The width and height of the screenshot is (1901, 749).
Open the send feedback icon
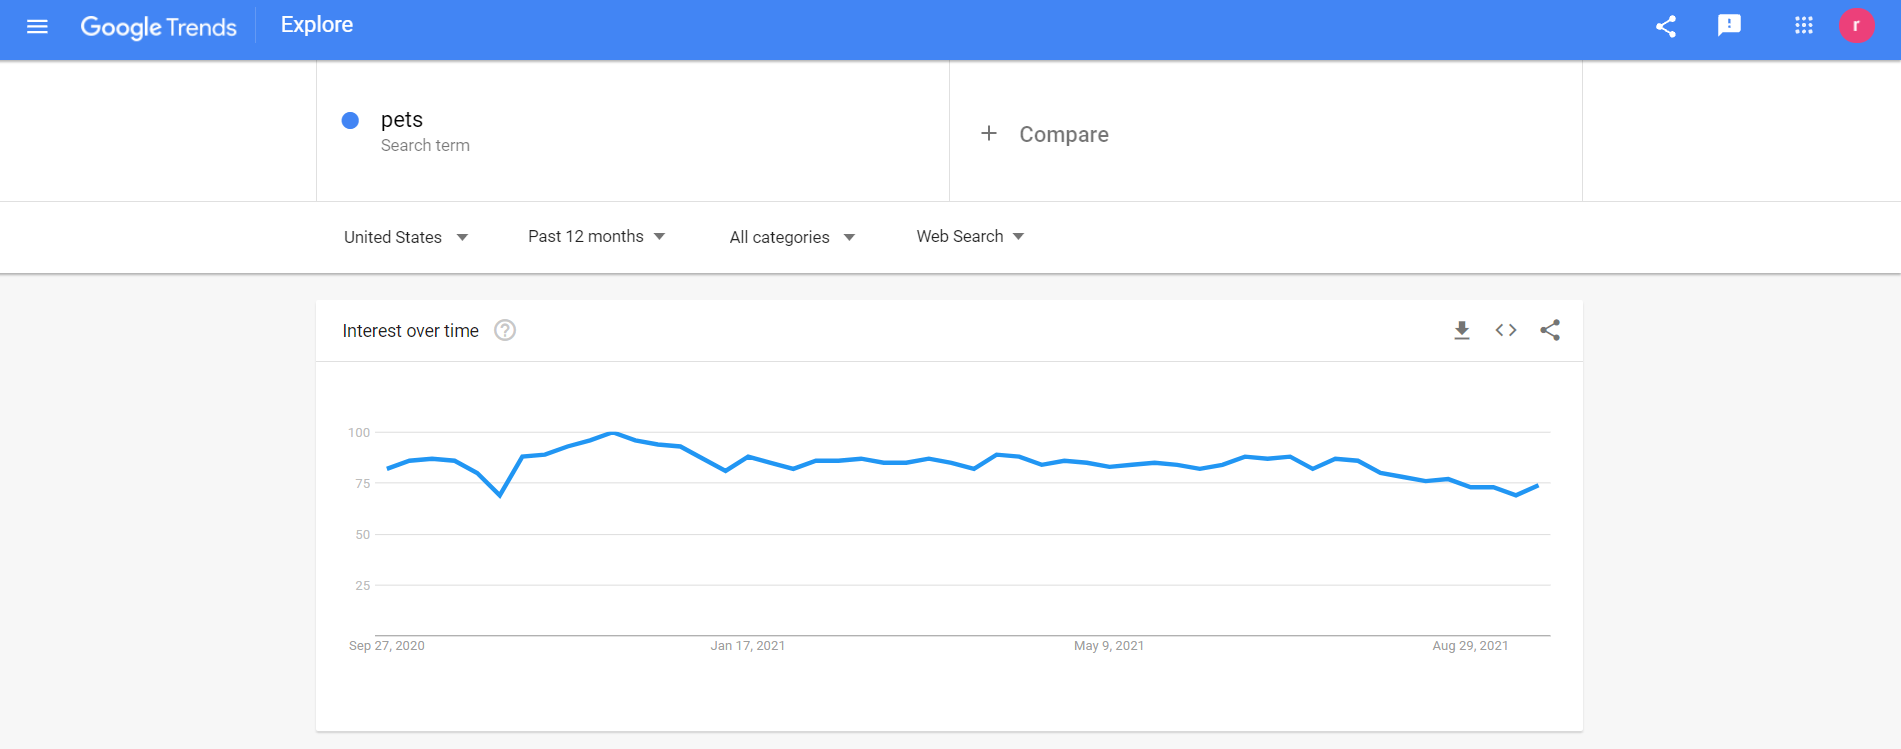(x=1729, y=26)
